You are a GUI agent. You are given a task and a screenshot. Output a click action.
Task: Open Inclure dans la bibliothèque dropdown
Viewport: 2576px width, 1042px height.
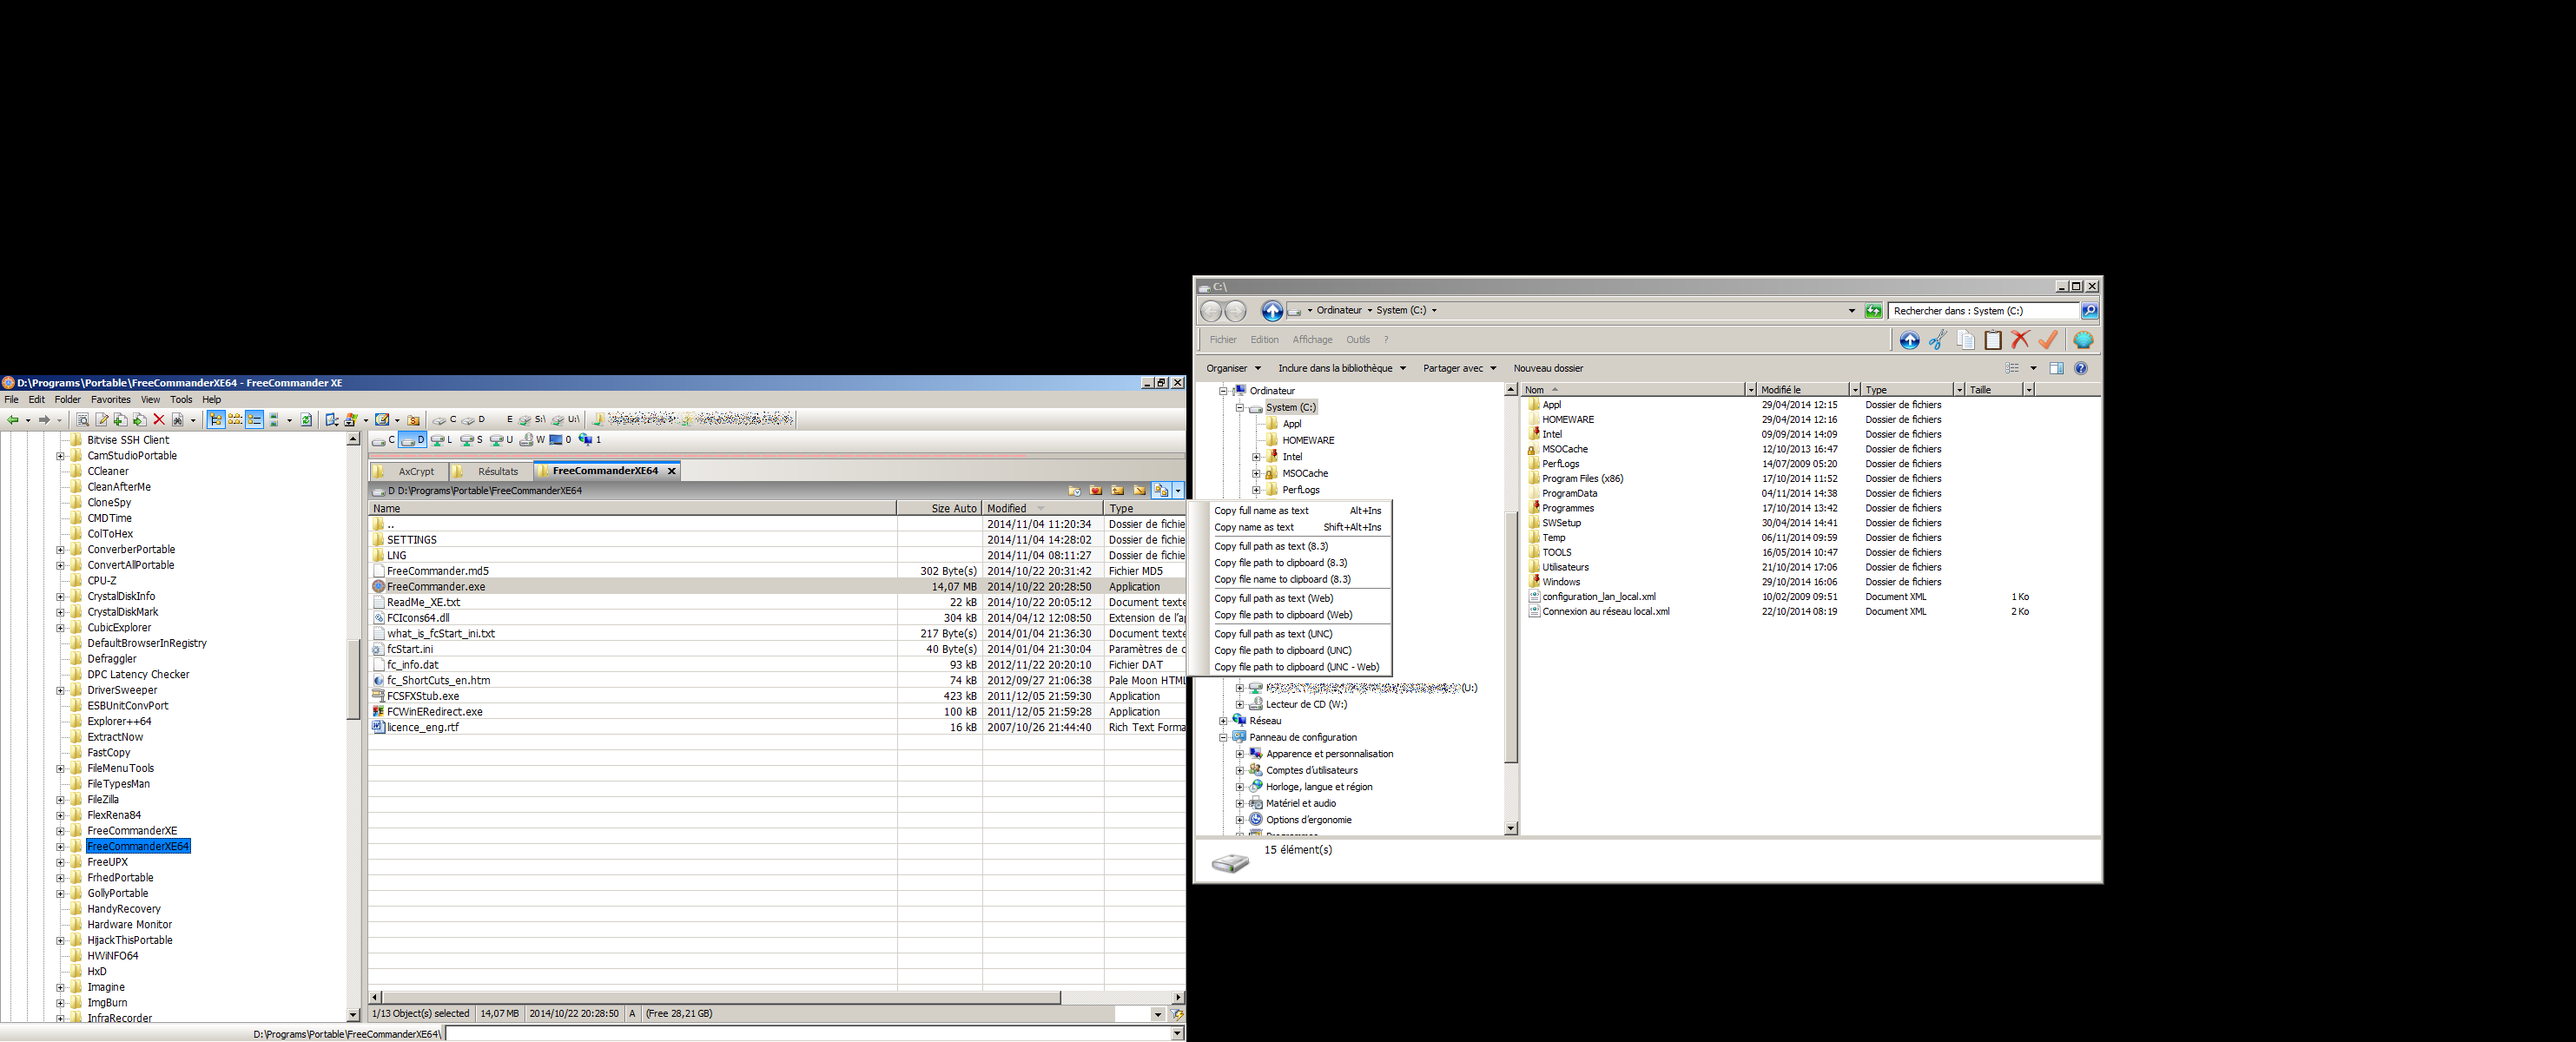click(x=1342, y=368)
